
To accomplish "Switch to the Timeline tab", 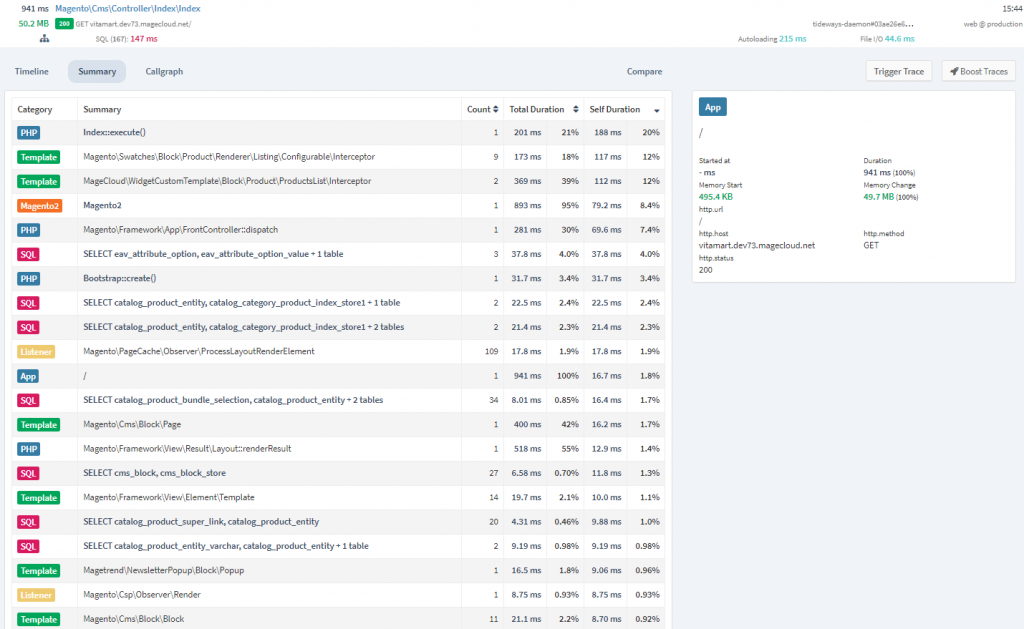I will pos(31,71).
